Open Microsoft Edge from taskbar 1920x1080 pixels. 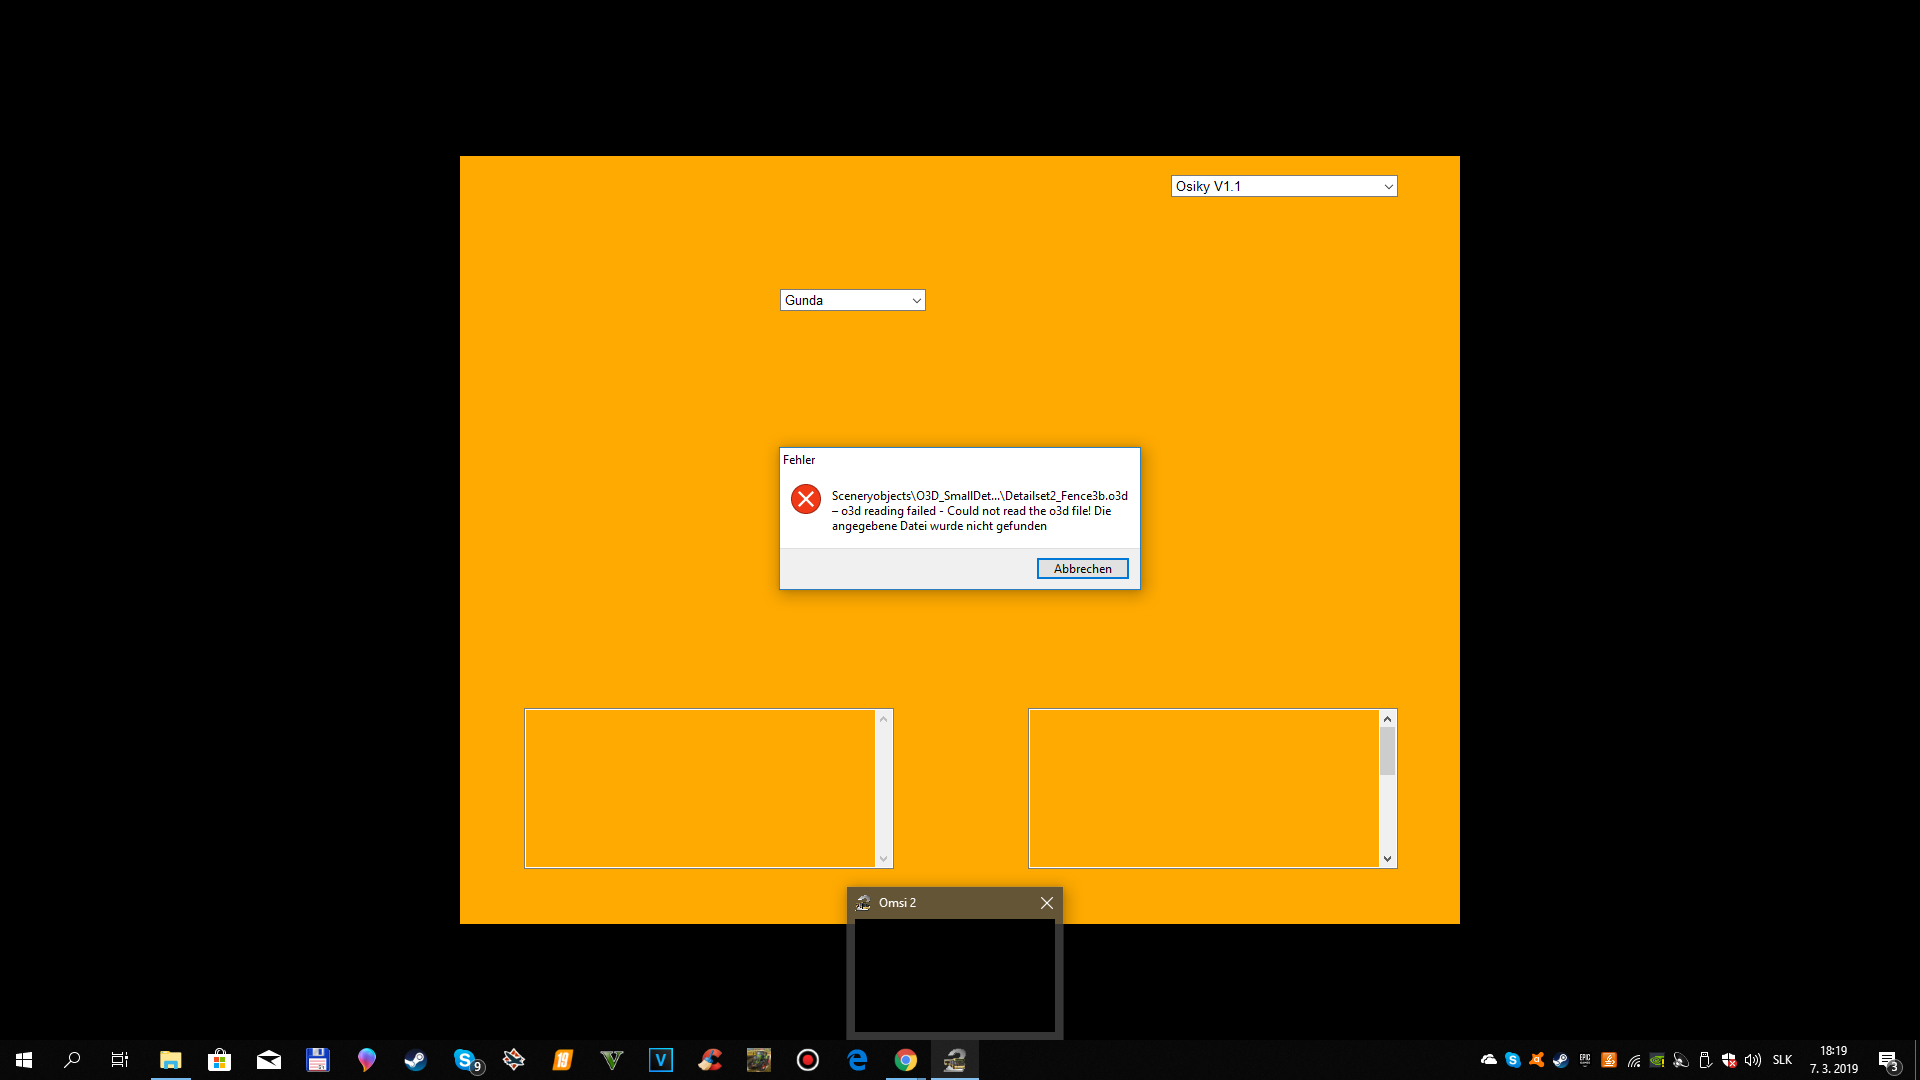click(857, 1060)
